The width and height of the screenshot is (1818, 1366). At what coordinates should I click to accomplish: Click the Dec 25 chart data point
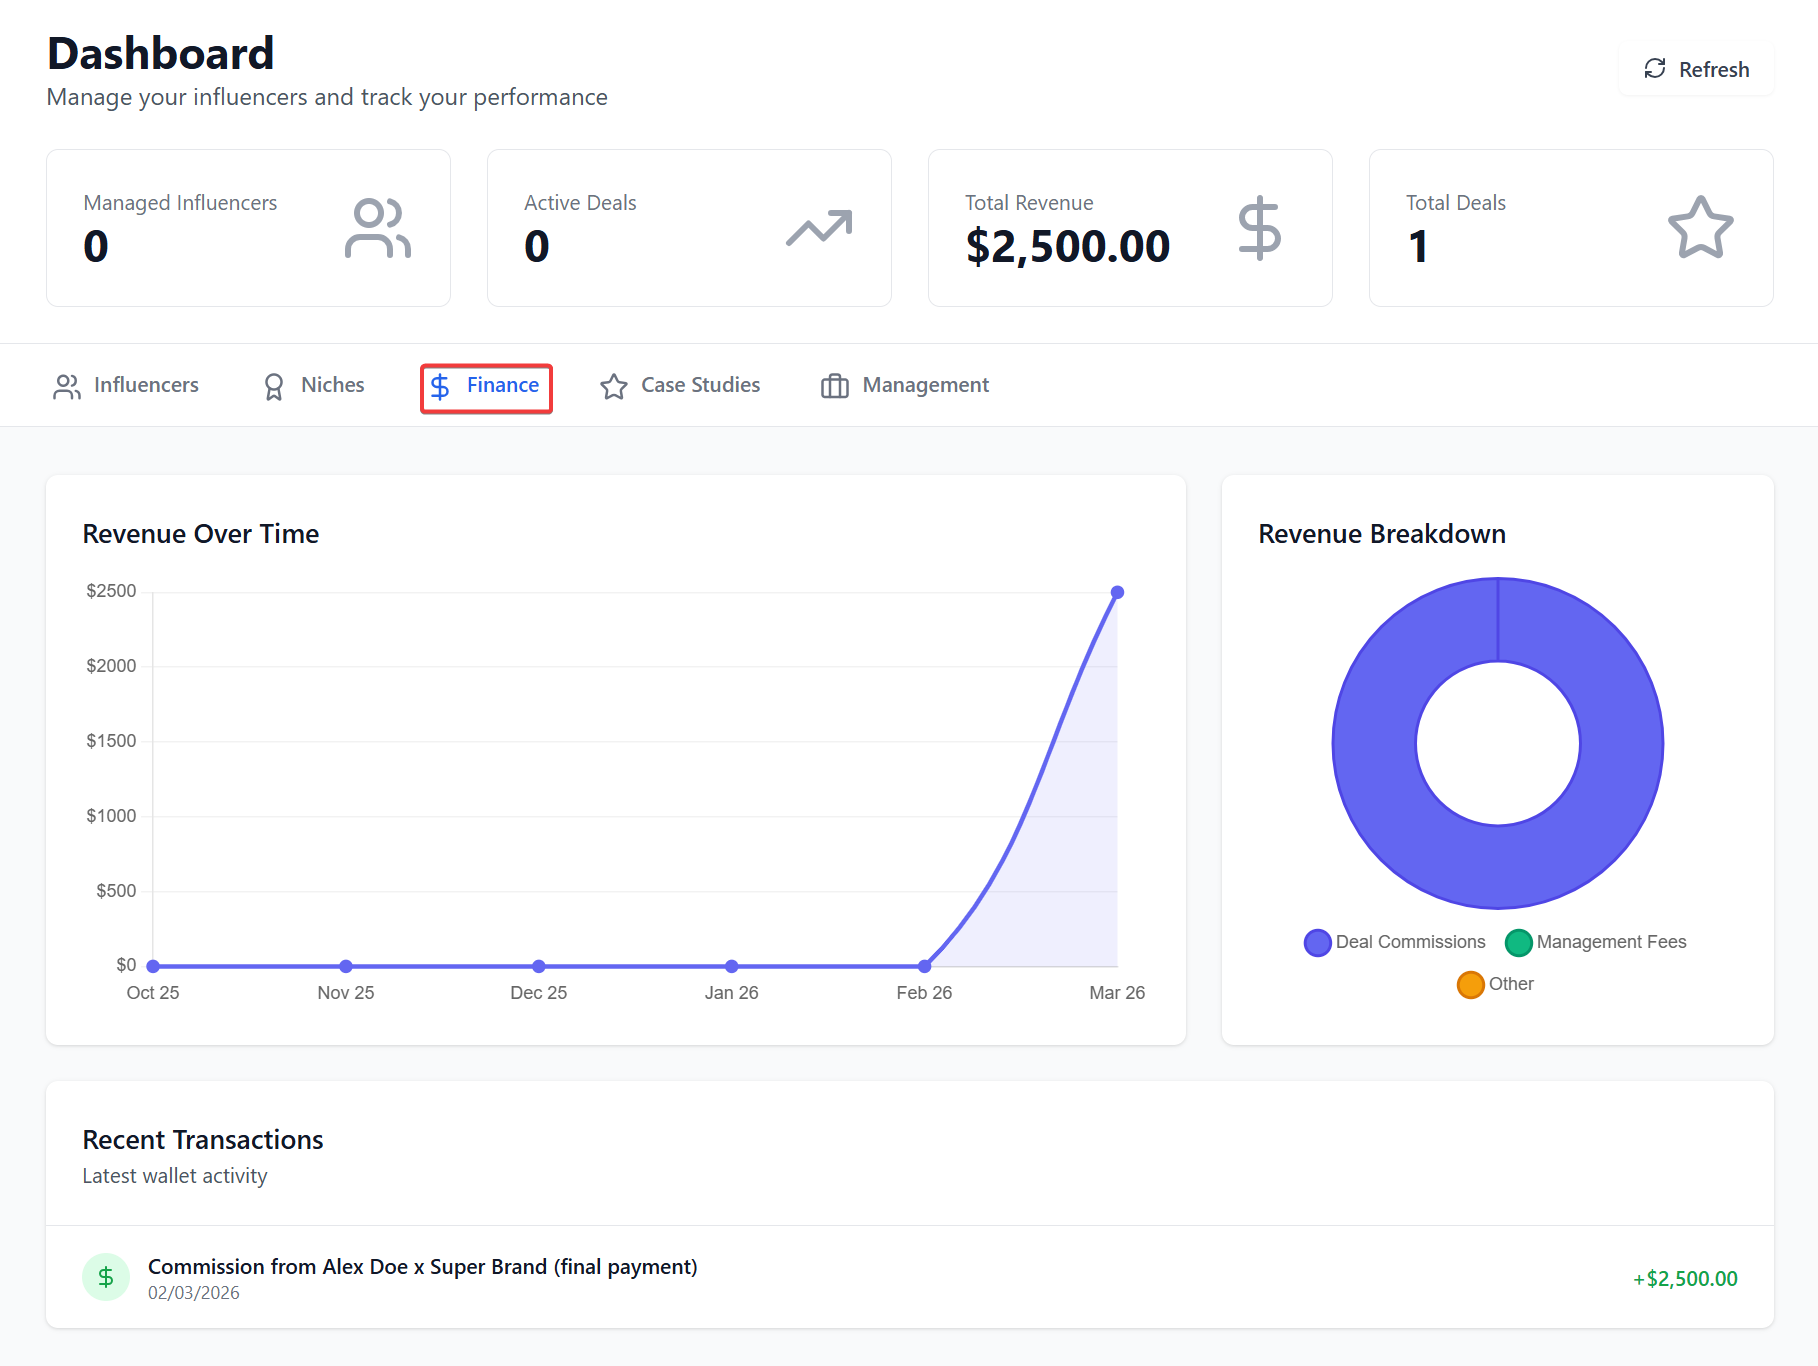[539, 966]
